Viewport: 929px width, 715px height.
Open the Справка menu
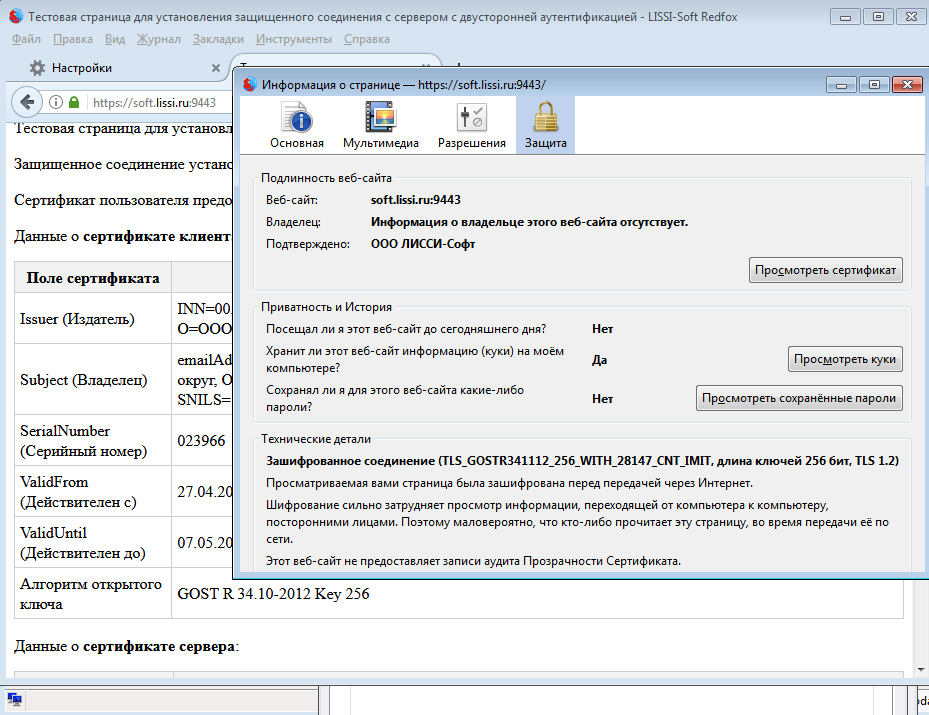click(x=367, y=39)
